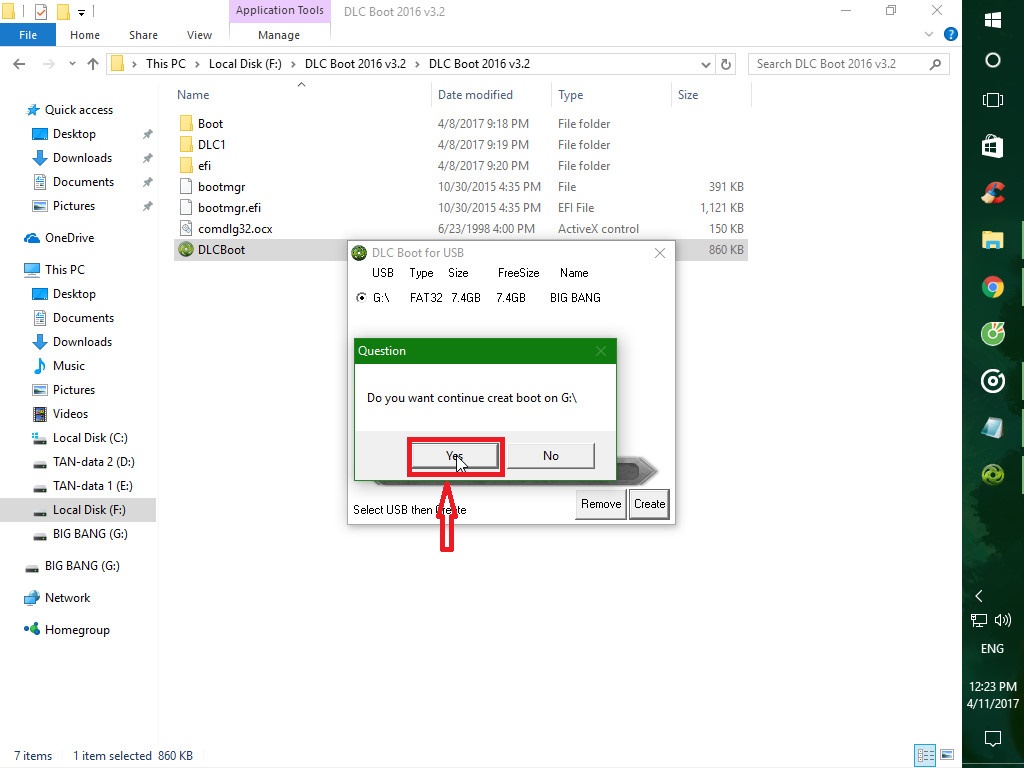Expand the address bar history dropdown
This screenshot has height=768, width=1024.
[705, 64]
